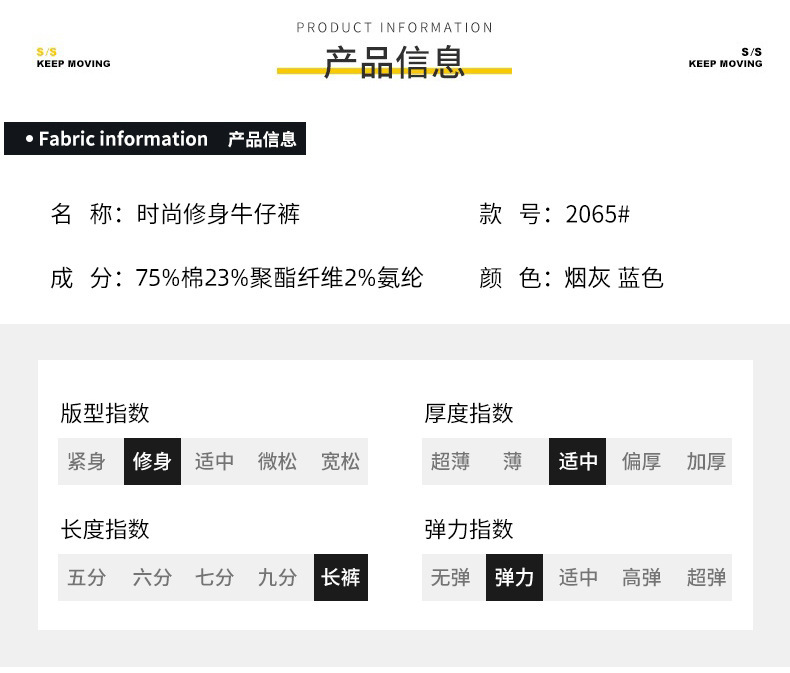
Task: Select 适中 under 厚度指数
Action: [x=577, y=461]
